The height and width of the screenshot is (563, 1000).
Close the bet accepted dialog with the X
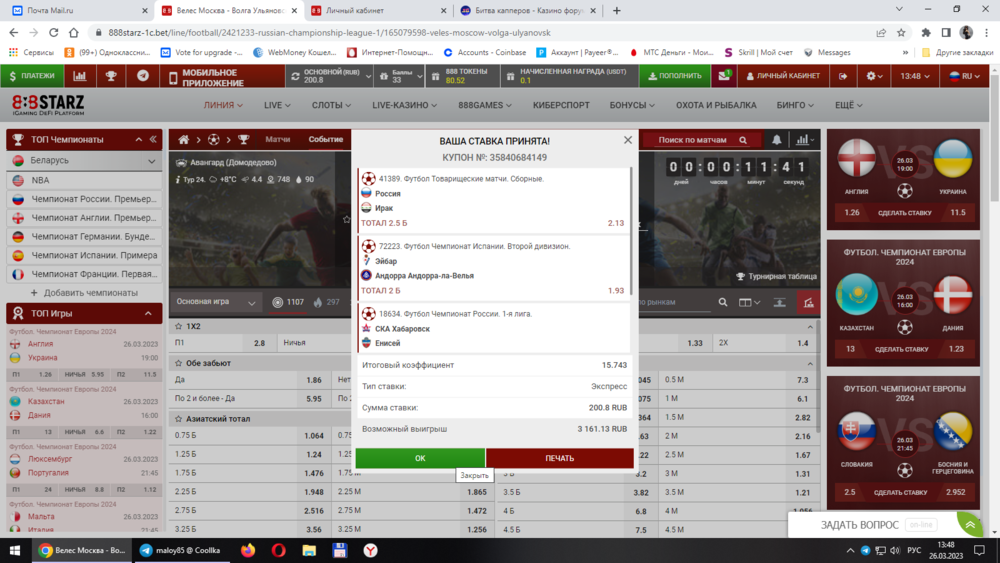(x=628, y=140)
